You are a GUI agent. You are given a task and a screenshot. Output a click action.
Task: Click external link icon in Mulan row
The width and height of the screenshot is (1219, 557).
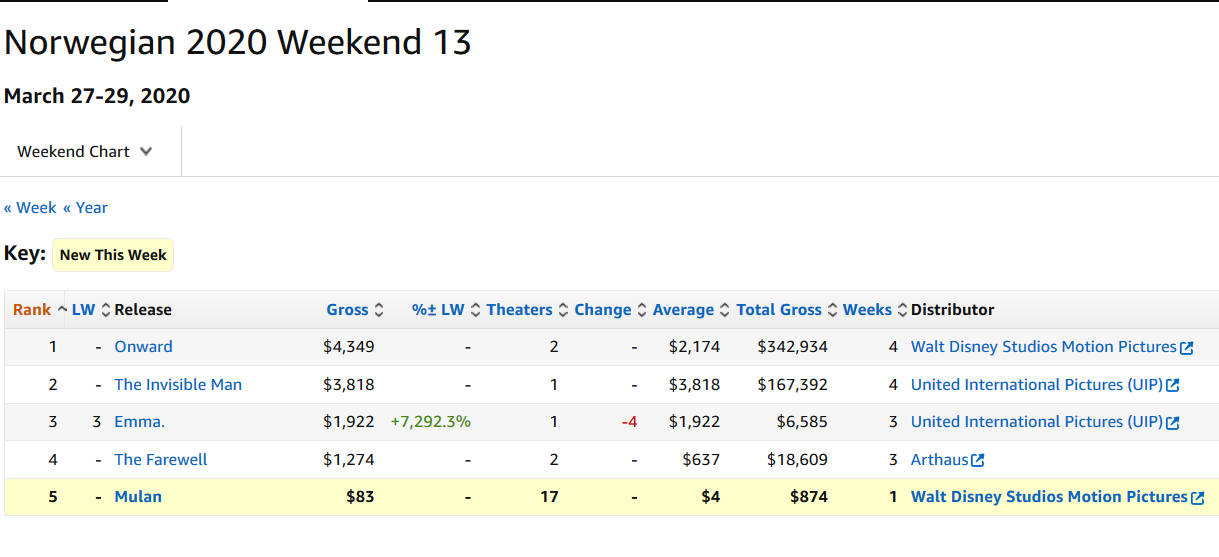tap(1197, 498)
